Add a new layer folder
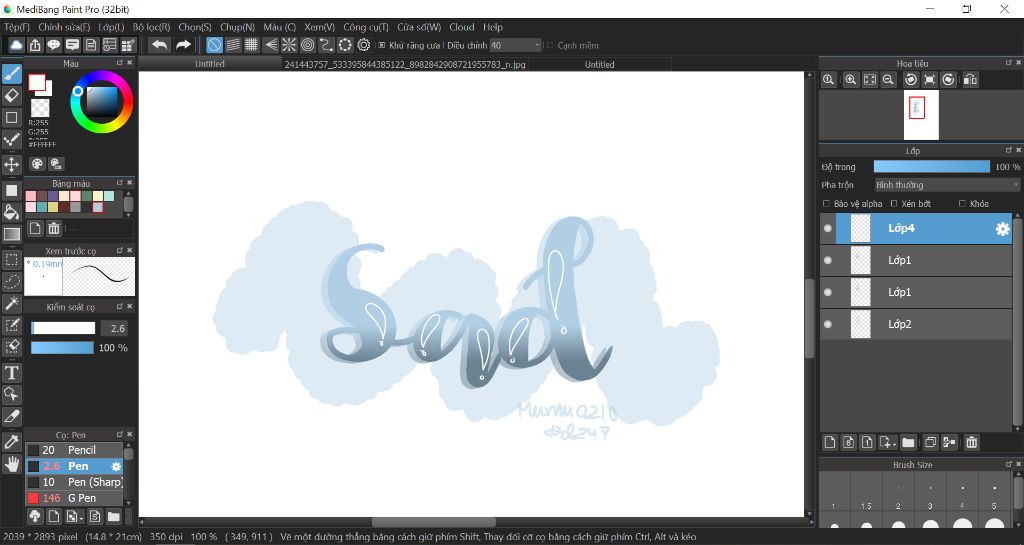The width and height of the screenshot is (1024, 545). tap(908, 443)
